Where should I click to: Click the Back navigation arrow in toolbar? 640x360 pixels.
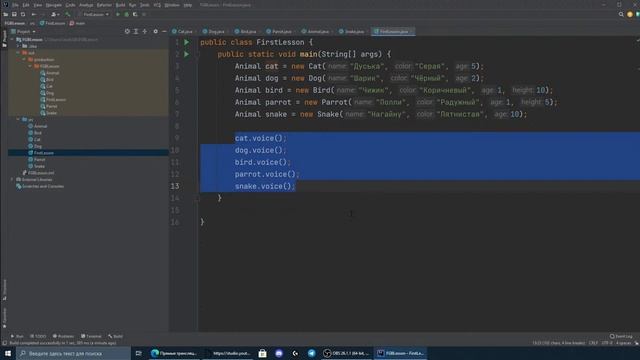click(x=34, y=14)
